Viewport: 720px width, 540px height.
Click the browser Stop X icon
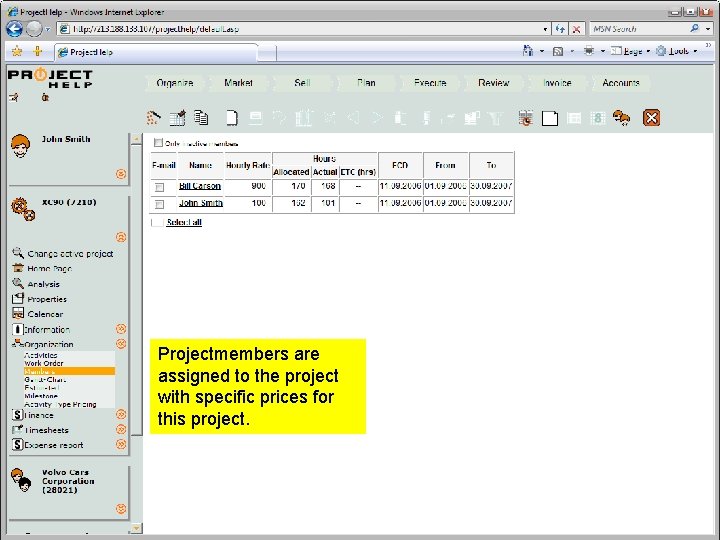coord(576,29)
